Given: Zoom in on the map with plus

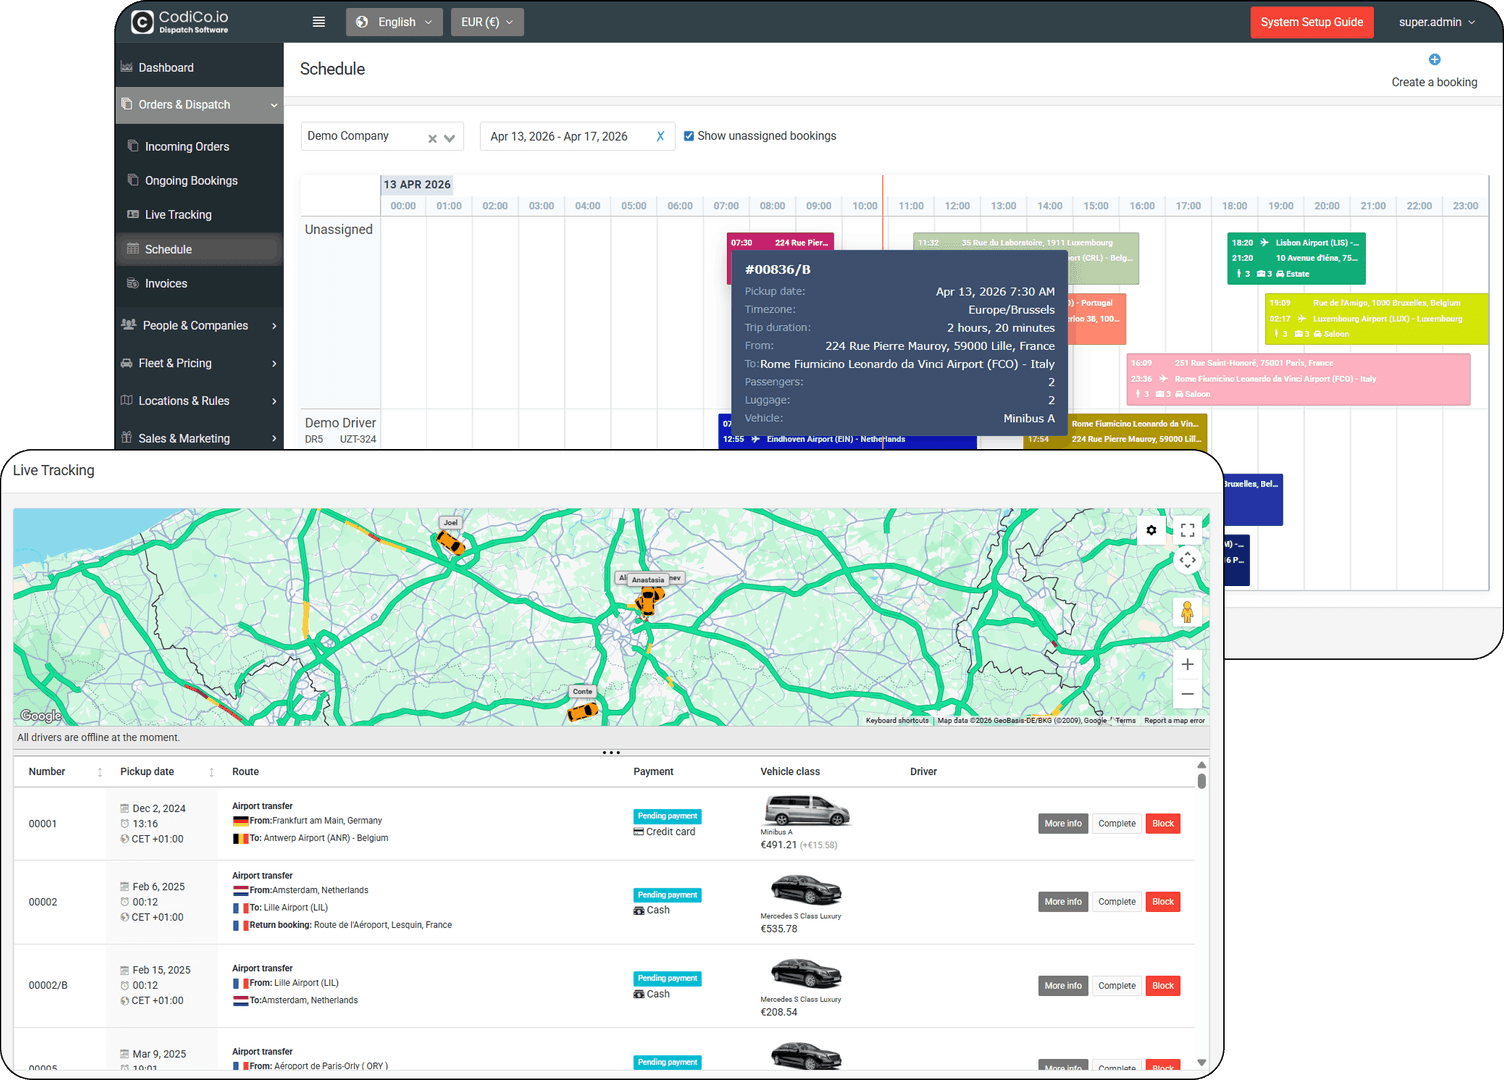Looking at the screenshot, I should (x=1187, y=664).
